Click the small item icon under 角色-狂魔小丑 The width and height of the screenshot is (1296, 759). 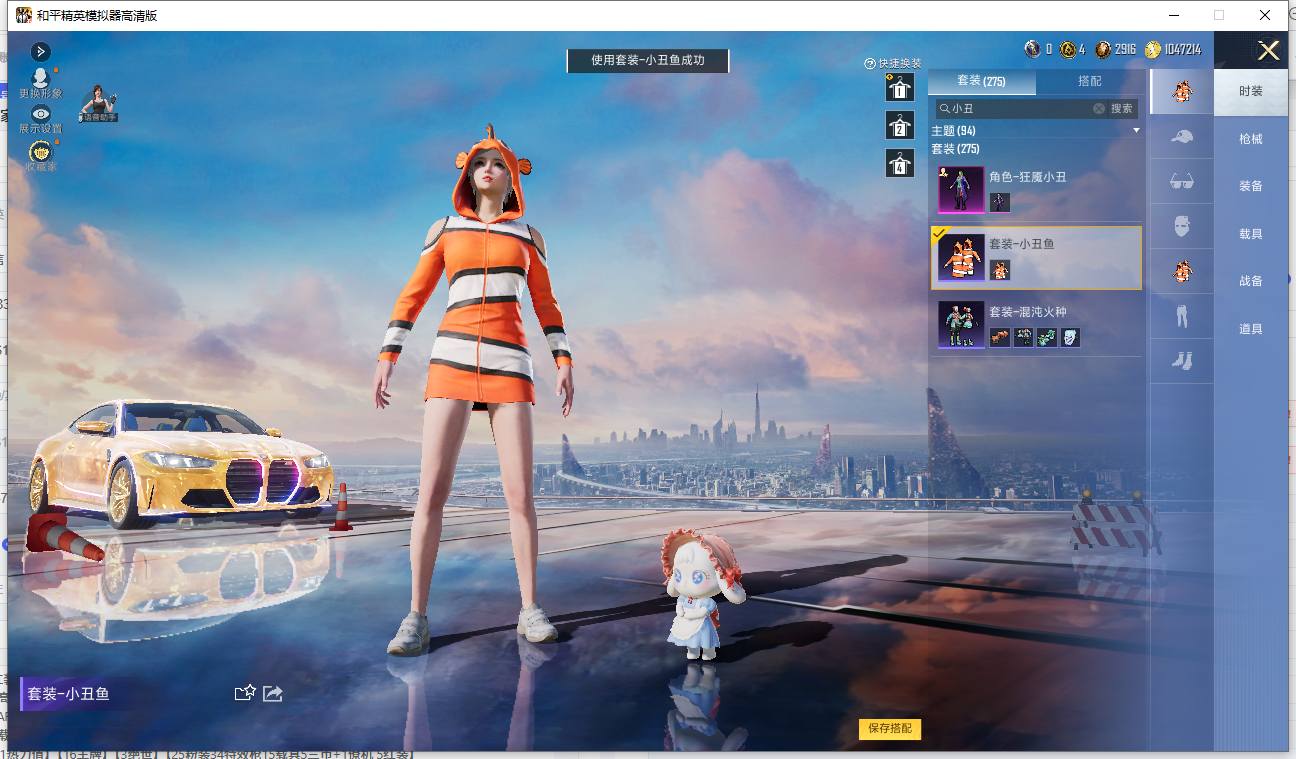point(1000,202)
